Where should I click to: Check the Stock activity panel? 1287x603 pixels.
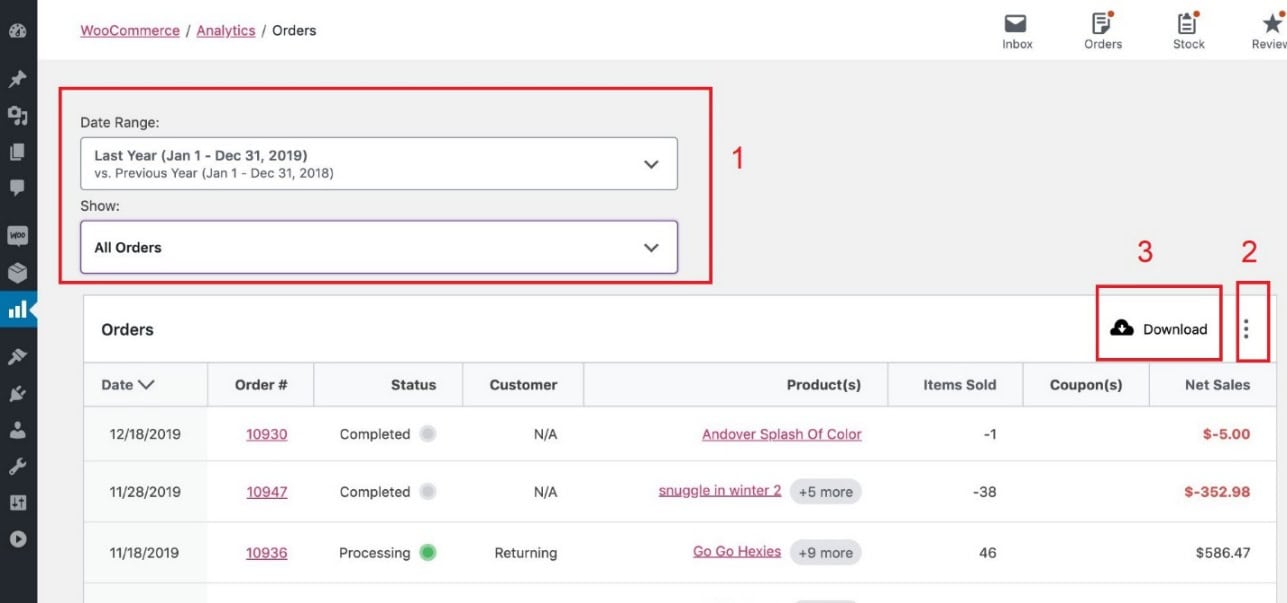click(x=1187, y=27)
